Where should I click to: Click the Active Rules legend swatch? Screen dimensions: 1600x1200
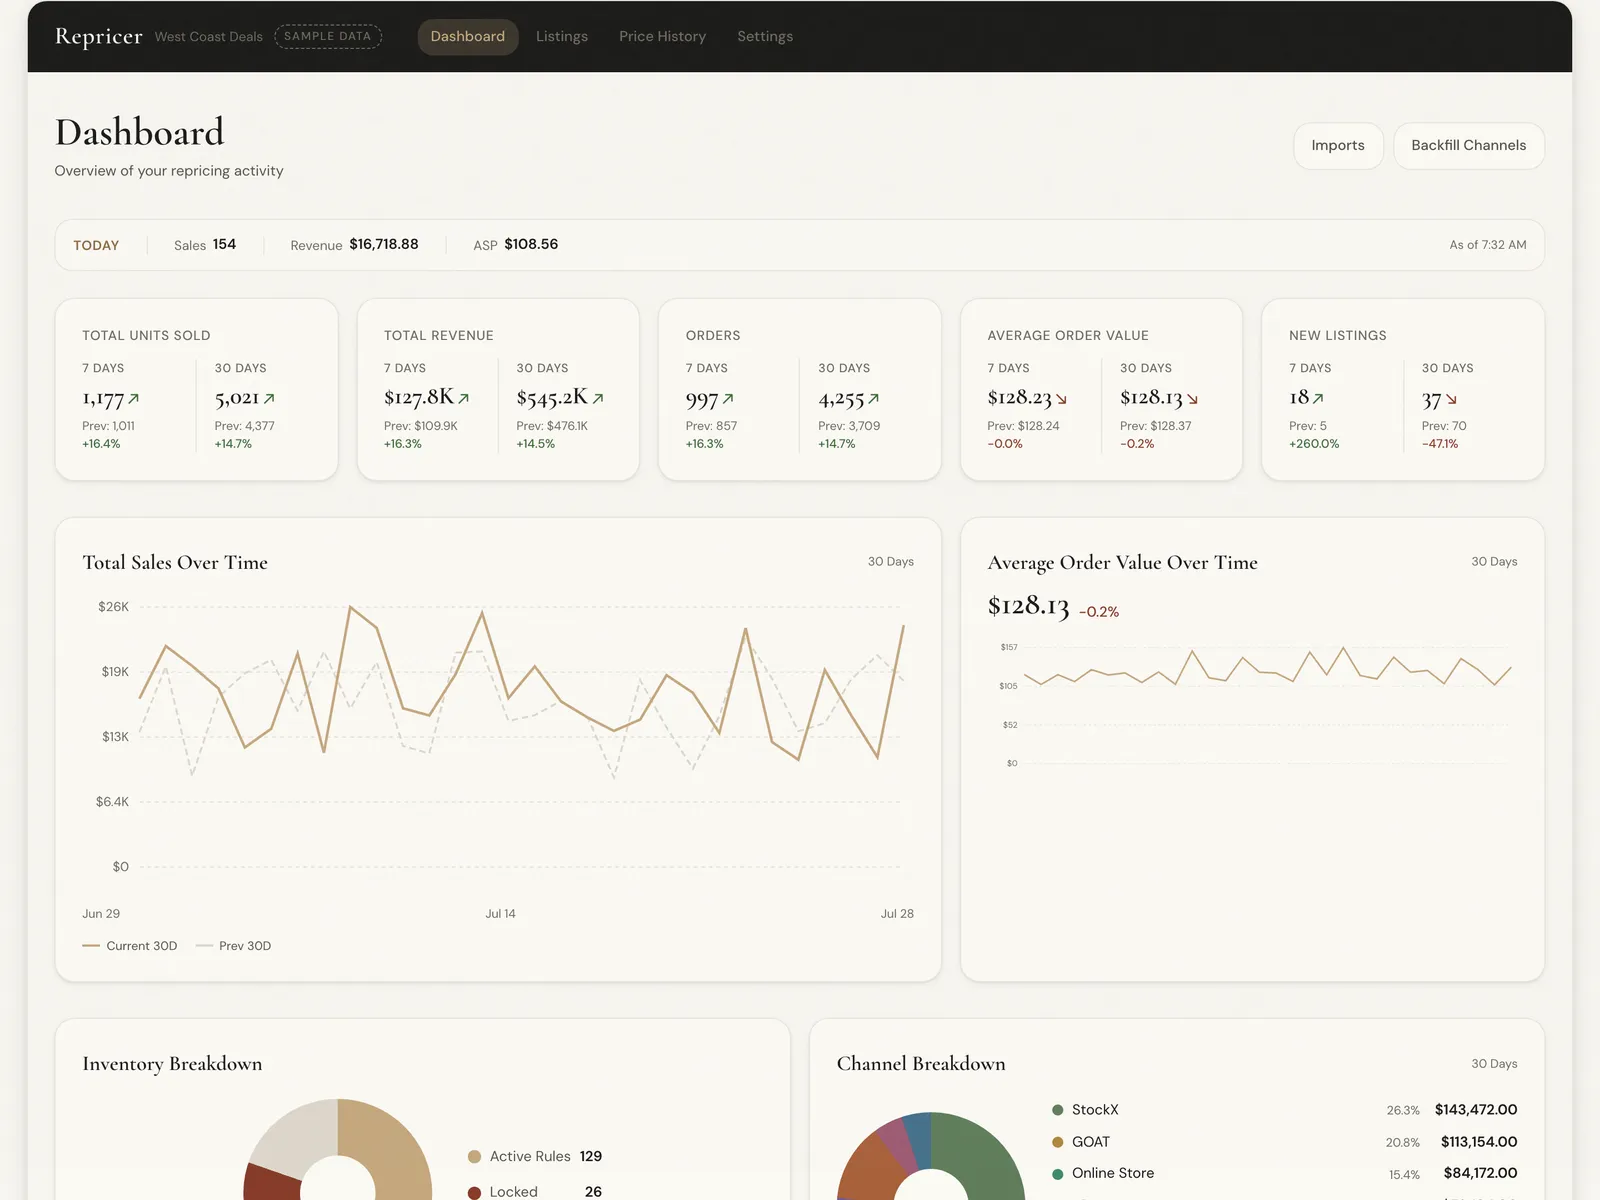(474, 1157)
